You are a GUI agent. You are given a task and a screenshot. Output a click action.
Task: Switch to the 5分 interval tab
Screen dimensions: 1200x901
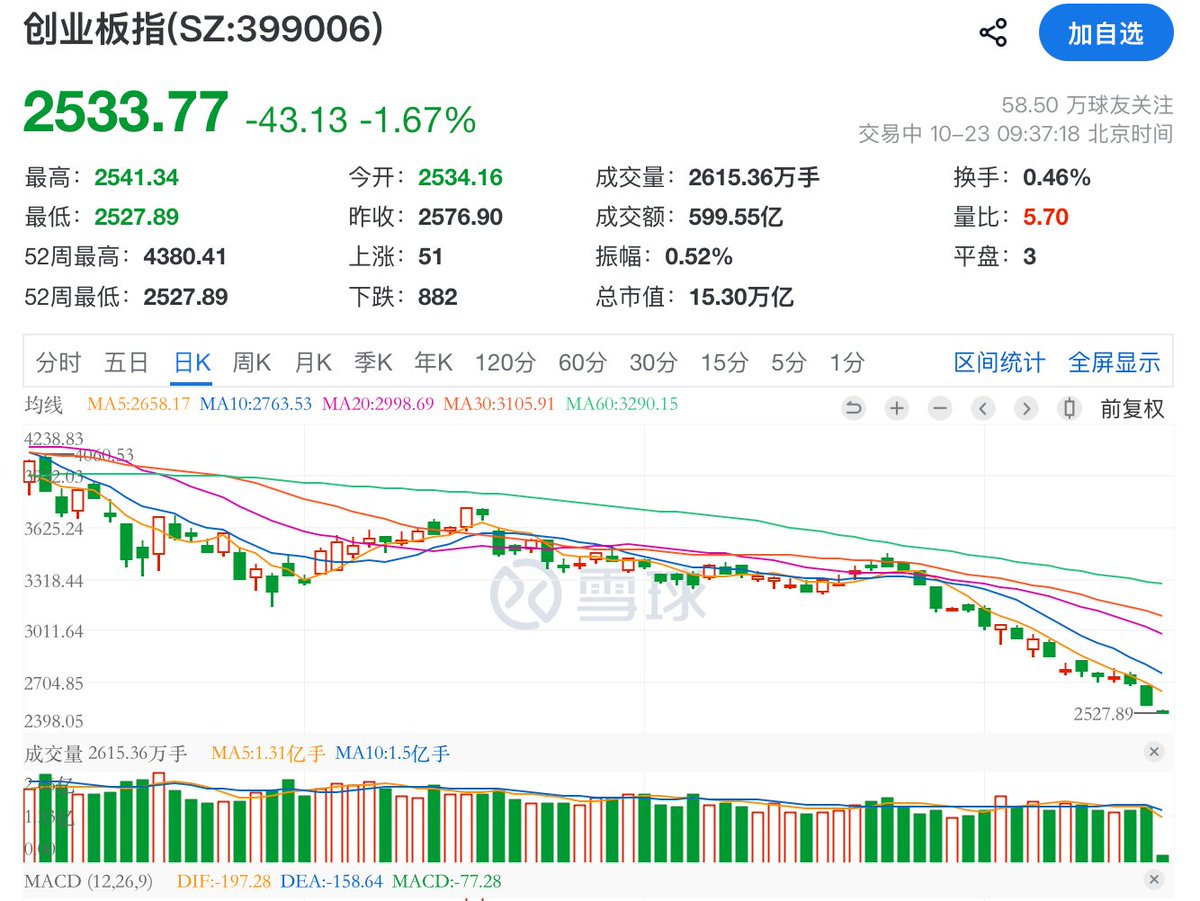[788, 362]
